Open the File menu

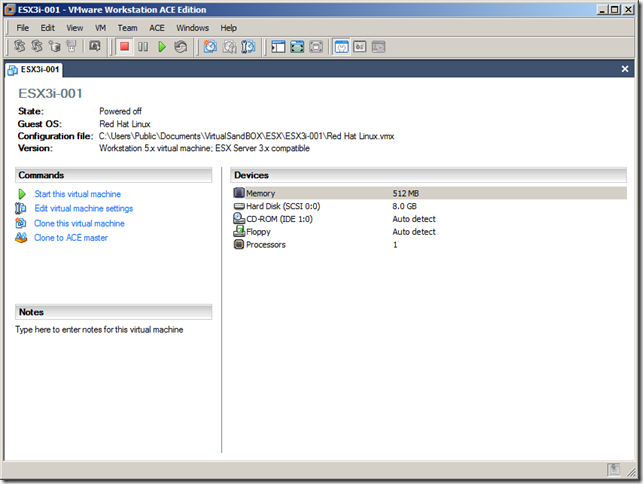23,28
